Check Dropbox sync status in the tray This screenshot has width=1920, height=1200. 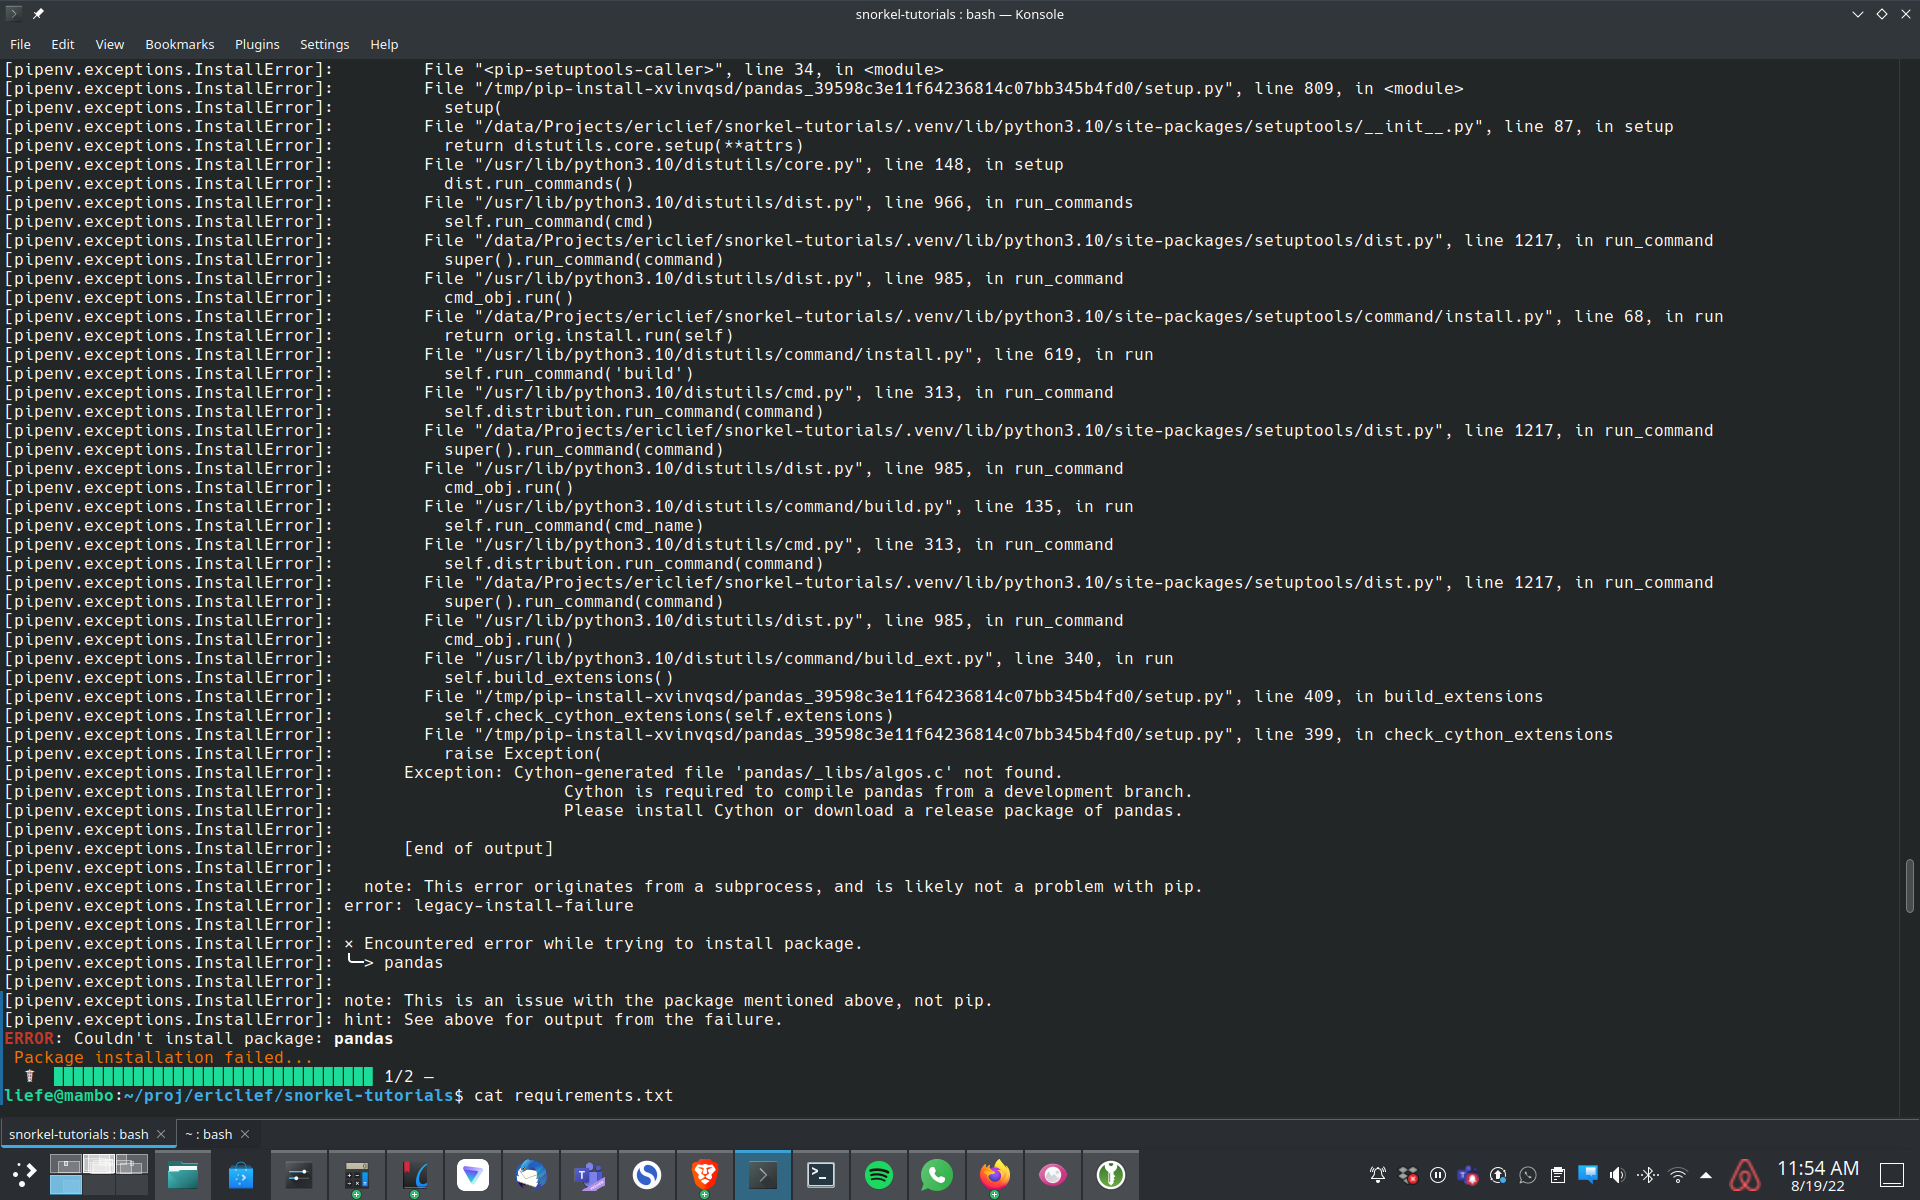pyautogui.click(x=1408, y=1175)
